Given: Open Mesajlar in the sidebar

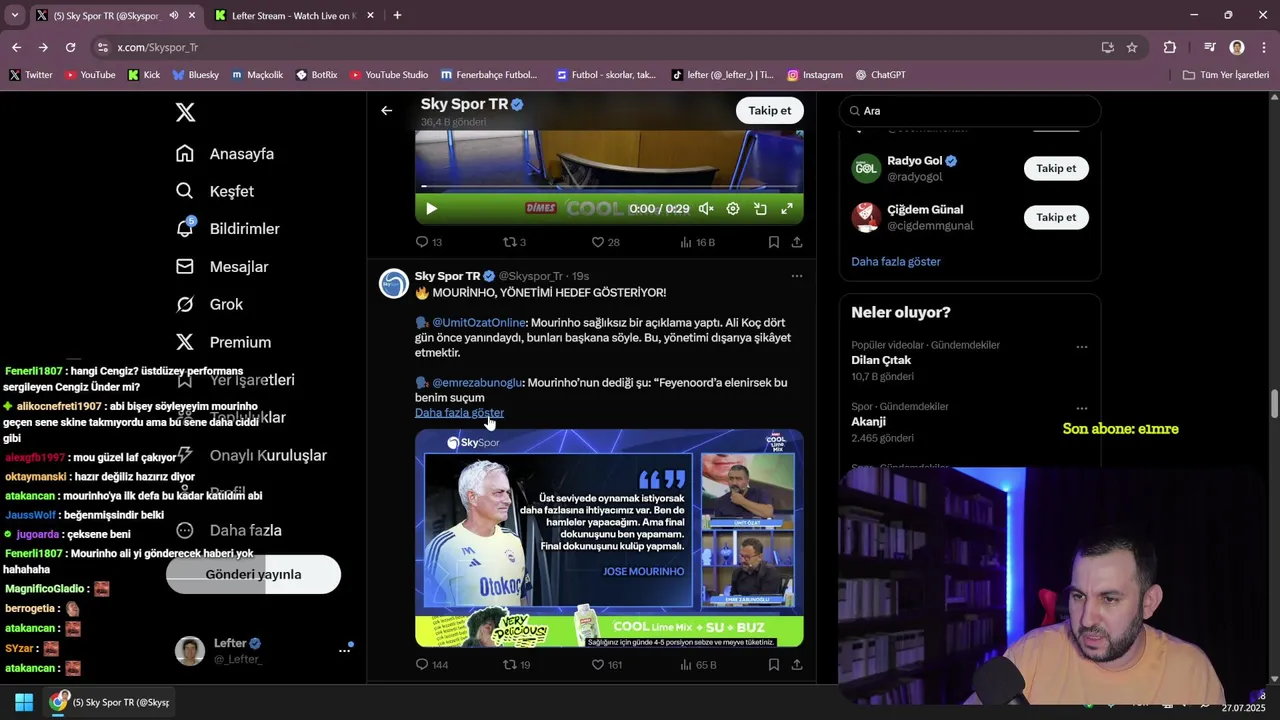Looking at the screenshot, I should click(222, 267).
